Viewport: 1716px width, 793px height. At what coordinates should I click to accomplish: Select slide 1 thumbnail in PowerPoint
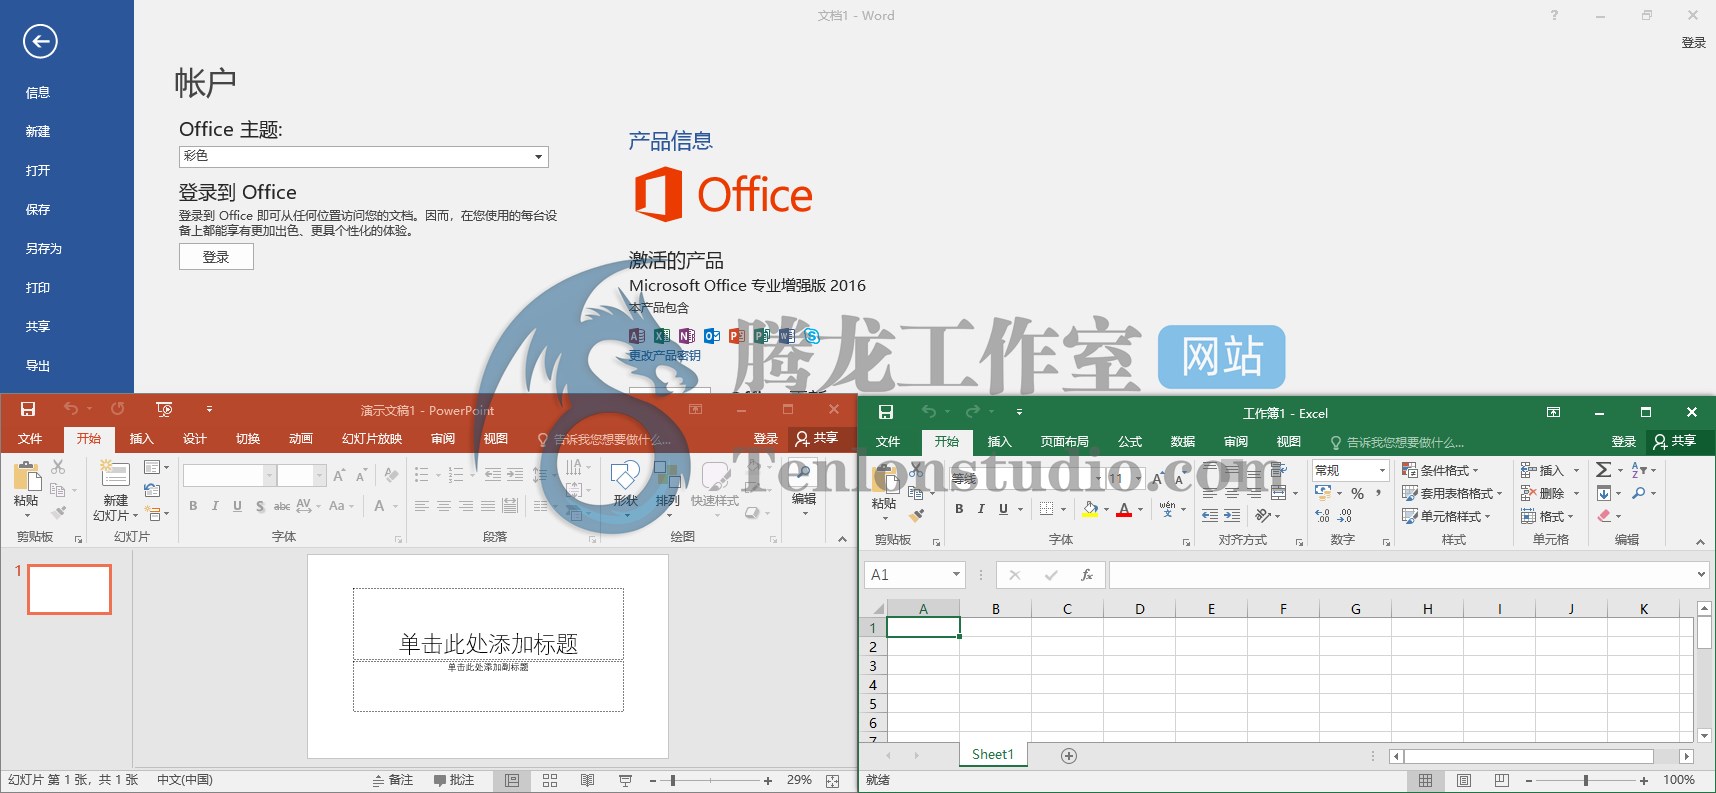tap(69, 589)
